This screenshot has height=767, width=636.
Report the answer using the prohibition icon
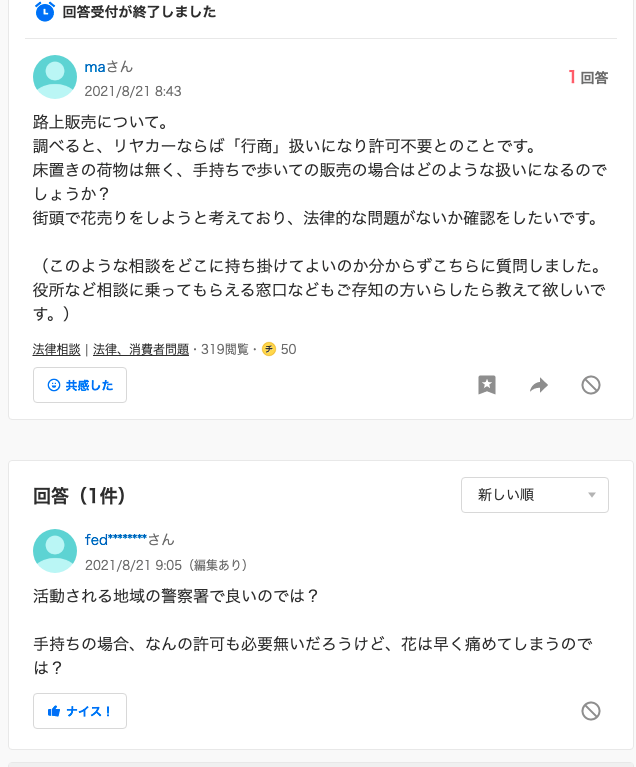click(591, 711)
